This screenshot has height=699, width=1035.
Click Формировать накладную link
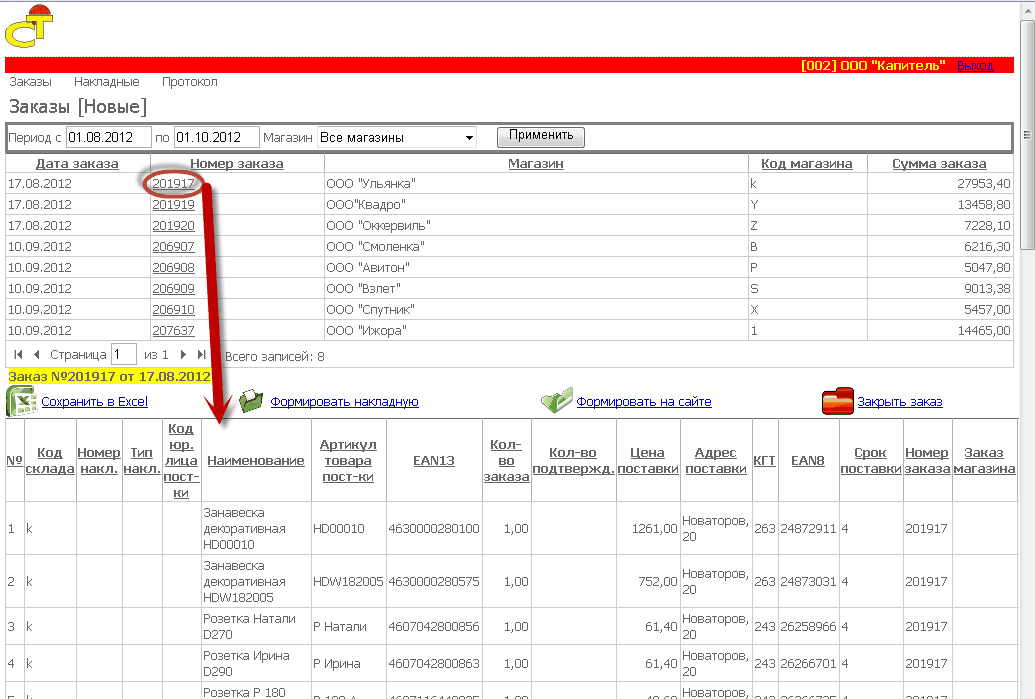point(345,401)
